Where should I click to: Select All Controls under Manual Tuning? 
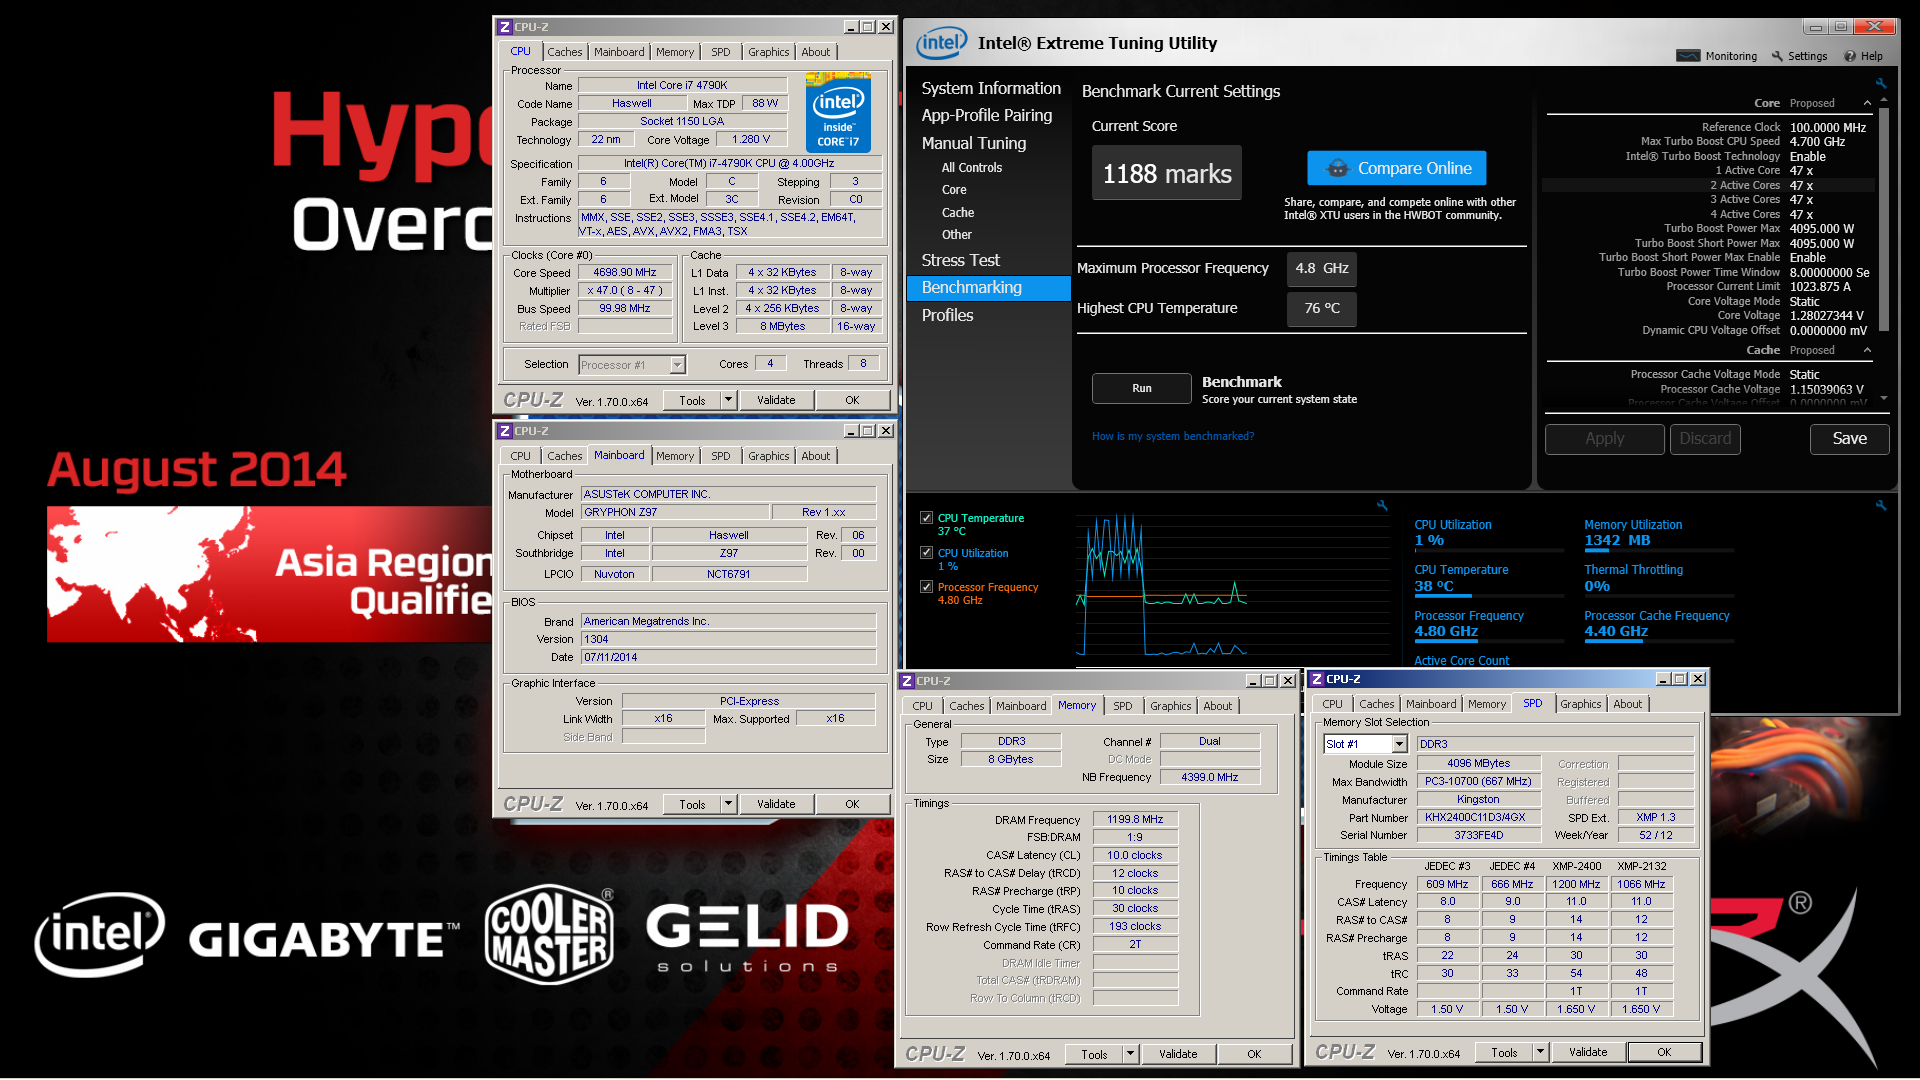(x=971, y=168)
